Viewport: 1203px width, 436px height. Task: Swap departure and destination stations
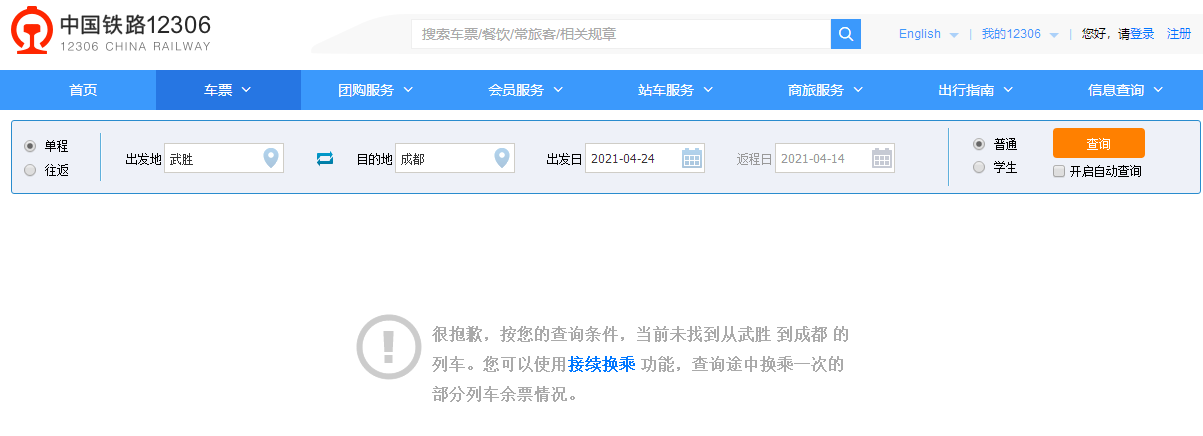pos(325,158)
